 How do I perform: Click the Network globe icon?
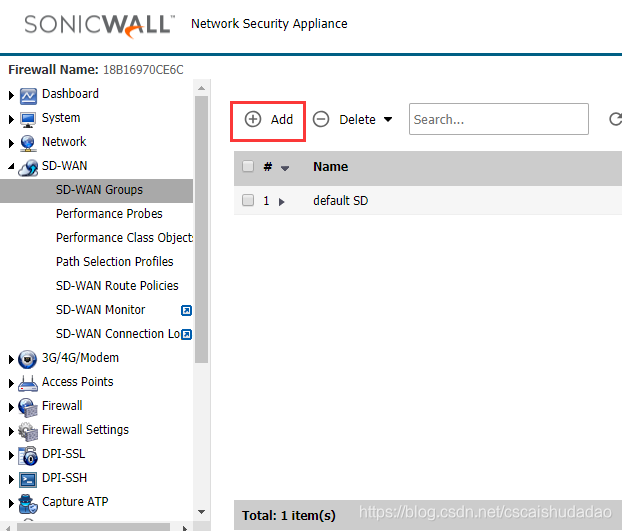(28, 143)
